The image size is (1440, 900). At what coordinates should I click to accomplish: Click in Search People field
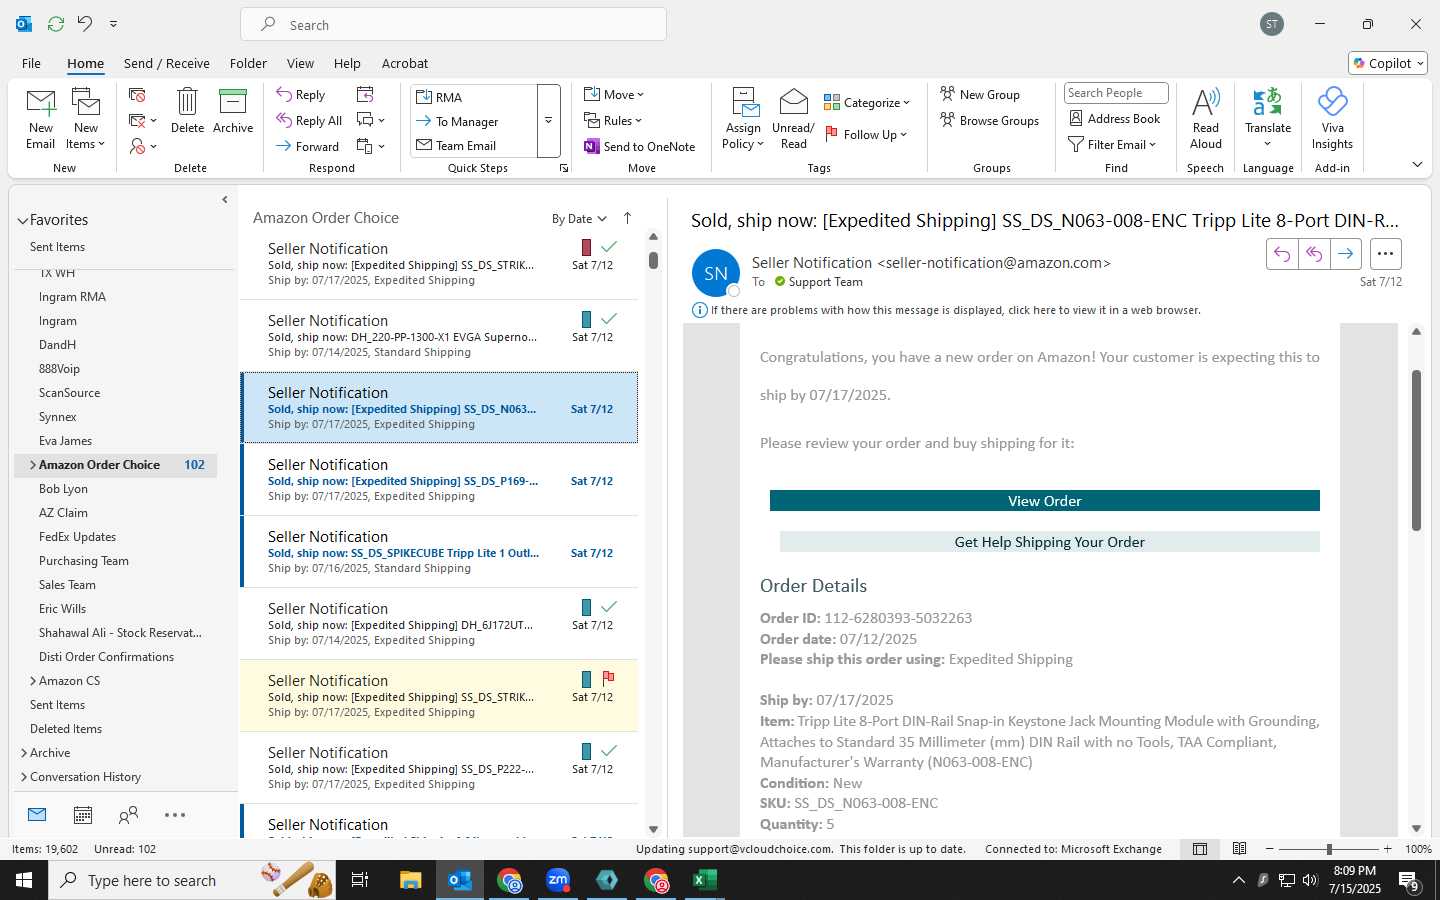point(1116,93)
